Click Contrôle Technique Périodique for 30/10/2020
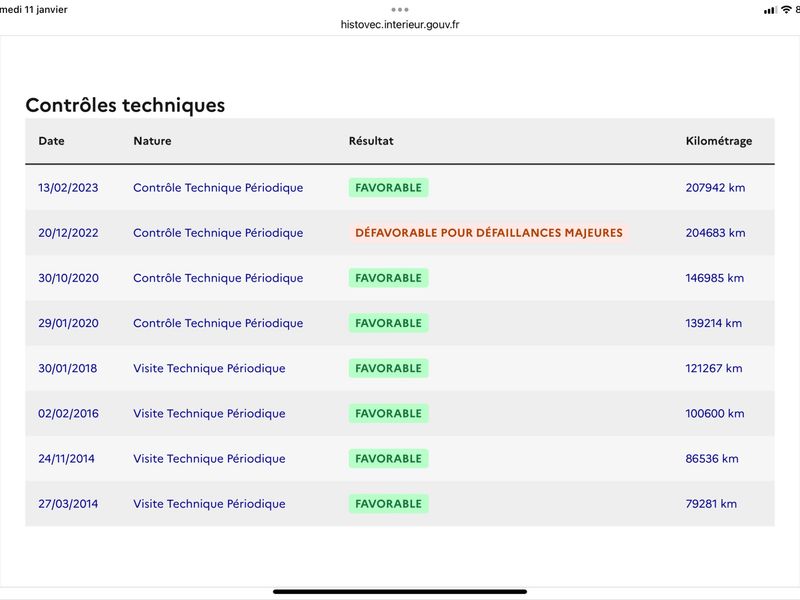Screen dimensions: 800x600 click(x=218, y=278)
